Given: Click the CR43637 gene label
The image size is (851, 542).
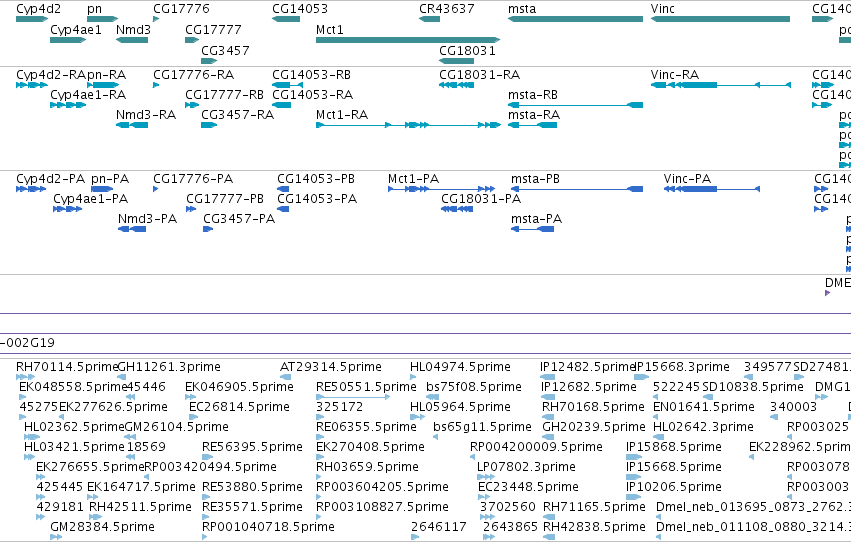Looking at the screenshot, I should pos(447,9).
